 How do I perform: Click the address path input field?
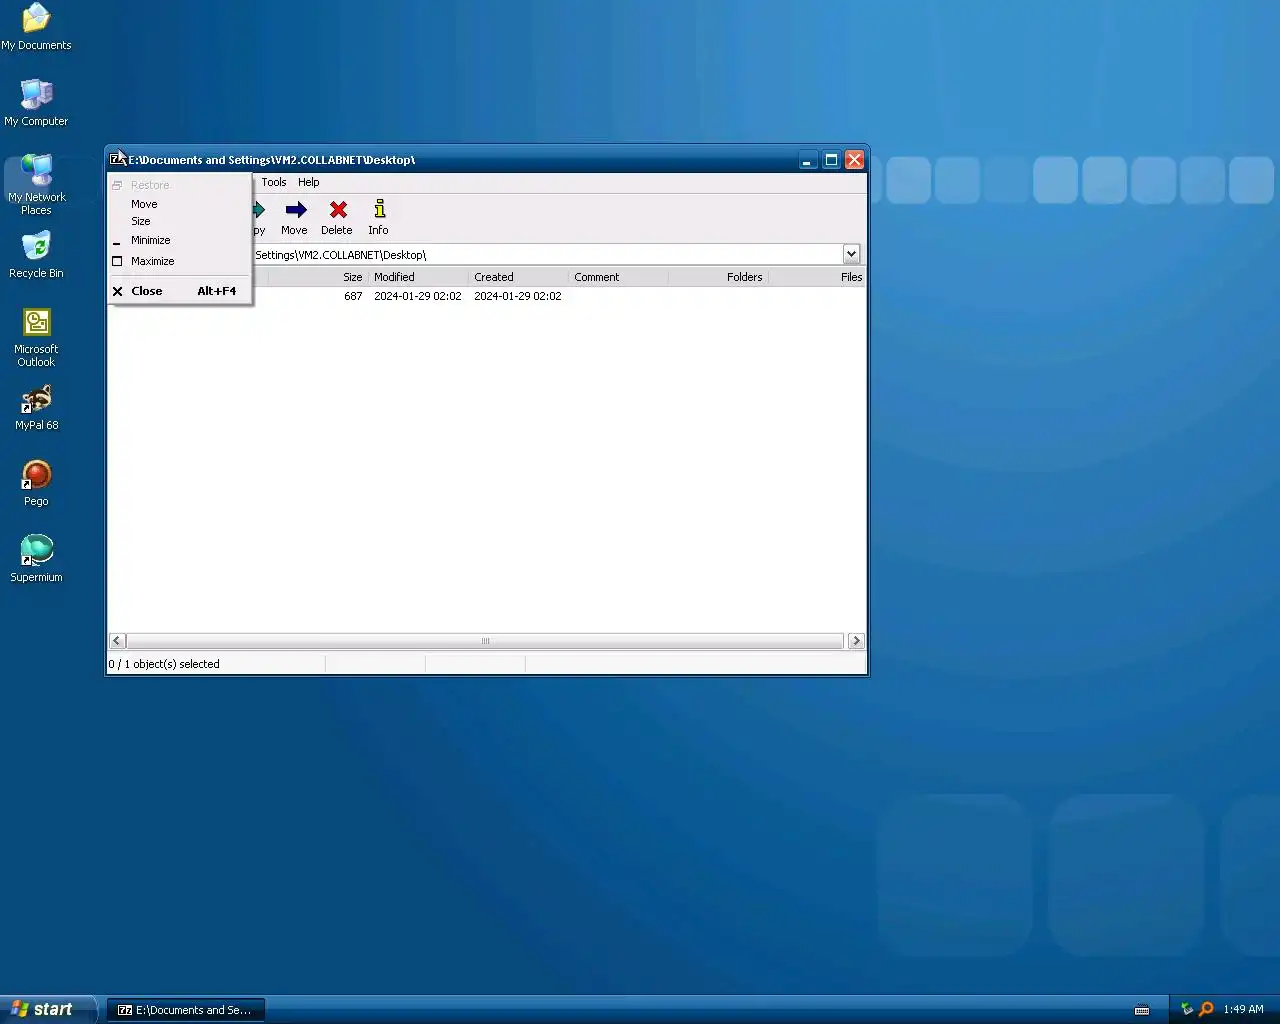point(547,255)
